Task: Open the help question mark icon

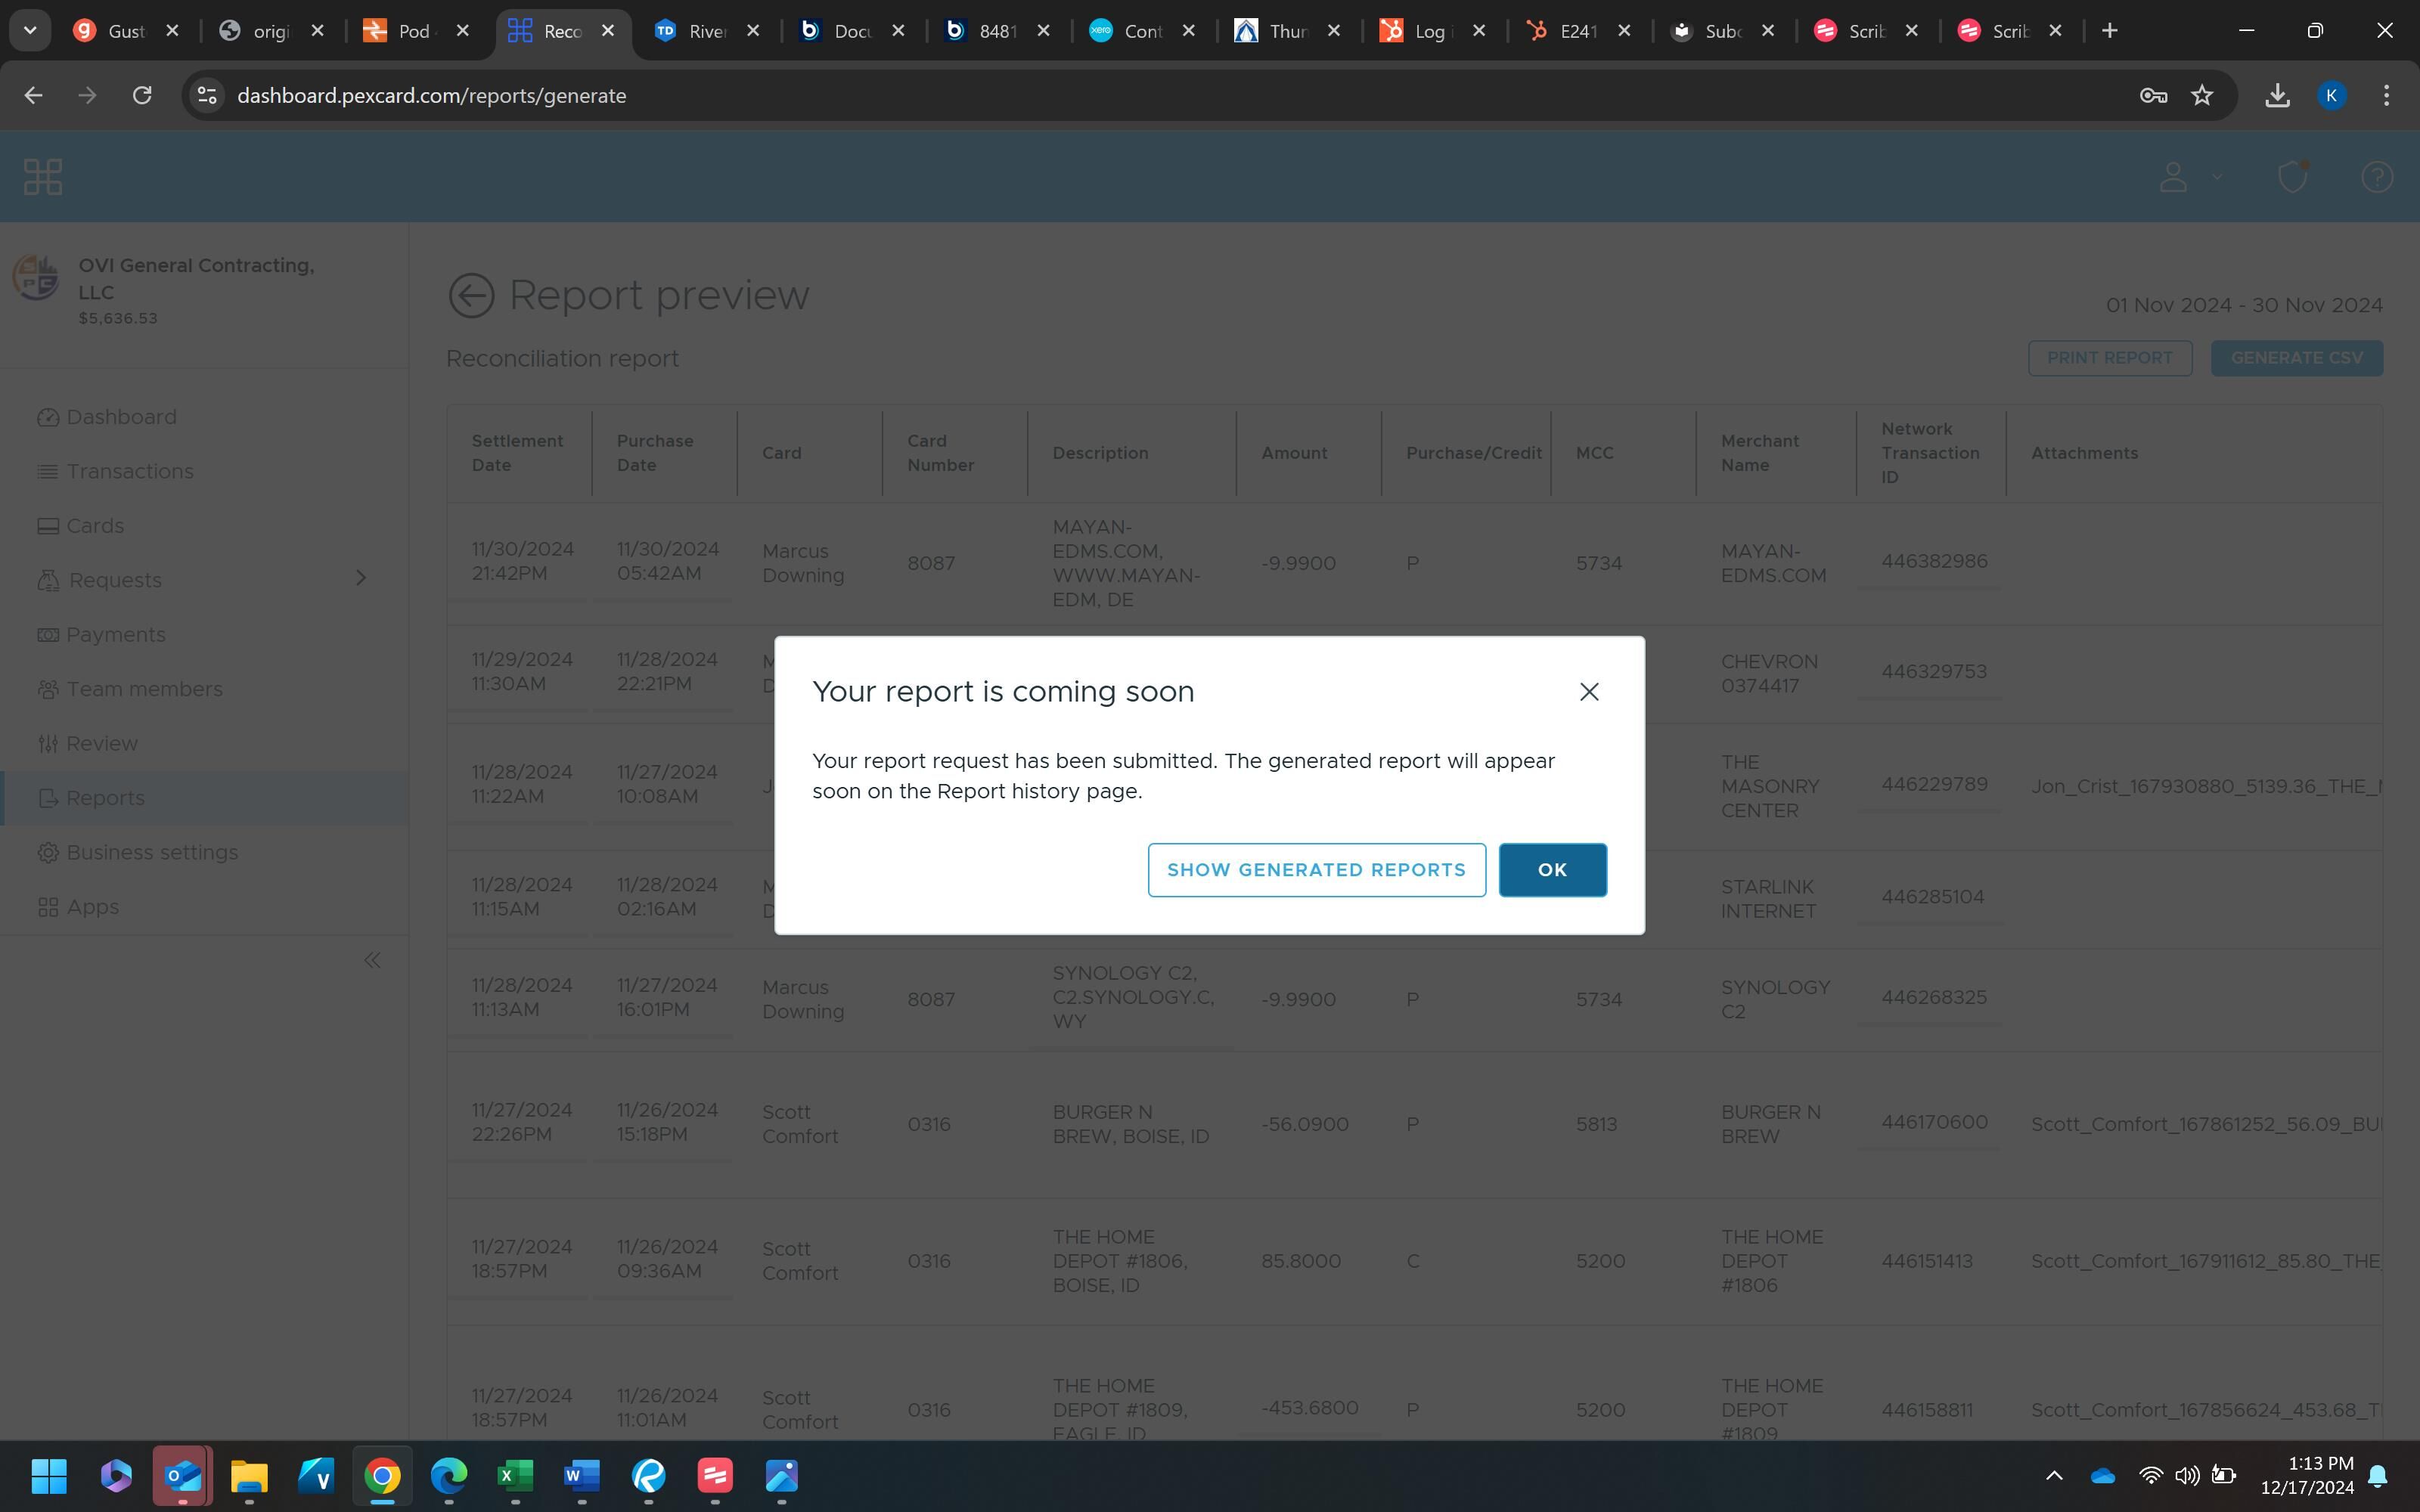Action: [x=2376, y=177]
